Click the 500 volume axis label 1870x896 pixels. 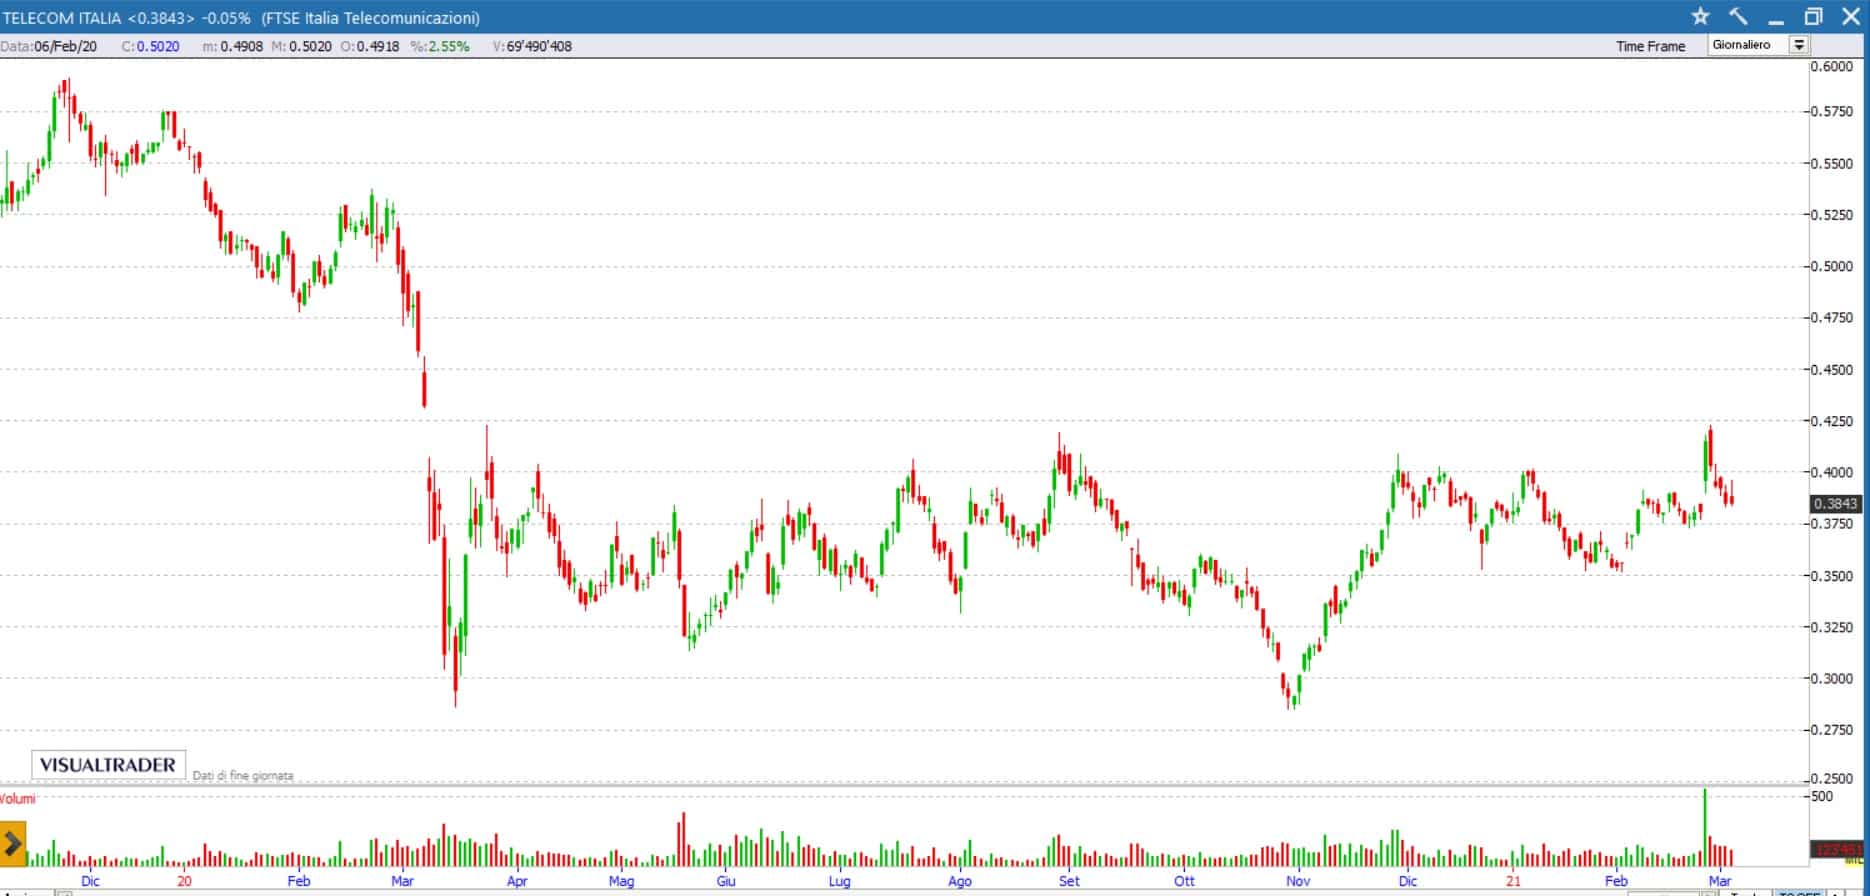pyautogui.click(x=1822, y=796)
